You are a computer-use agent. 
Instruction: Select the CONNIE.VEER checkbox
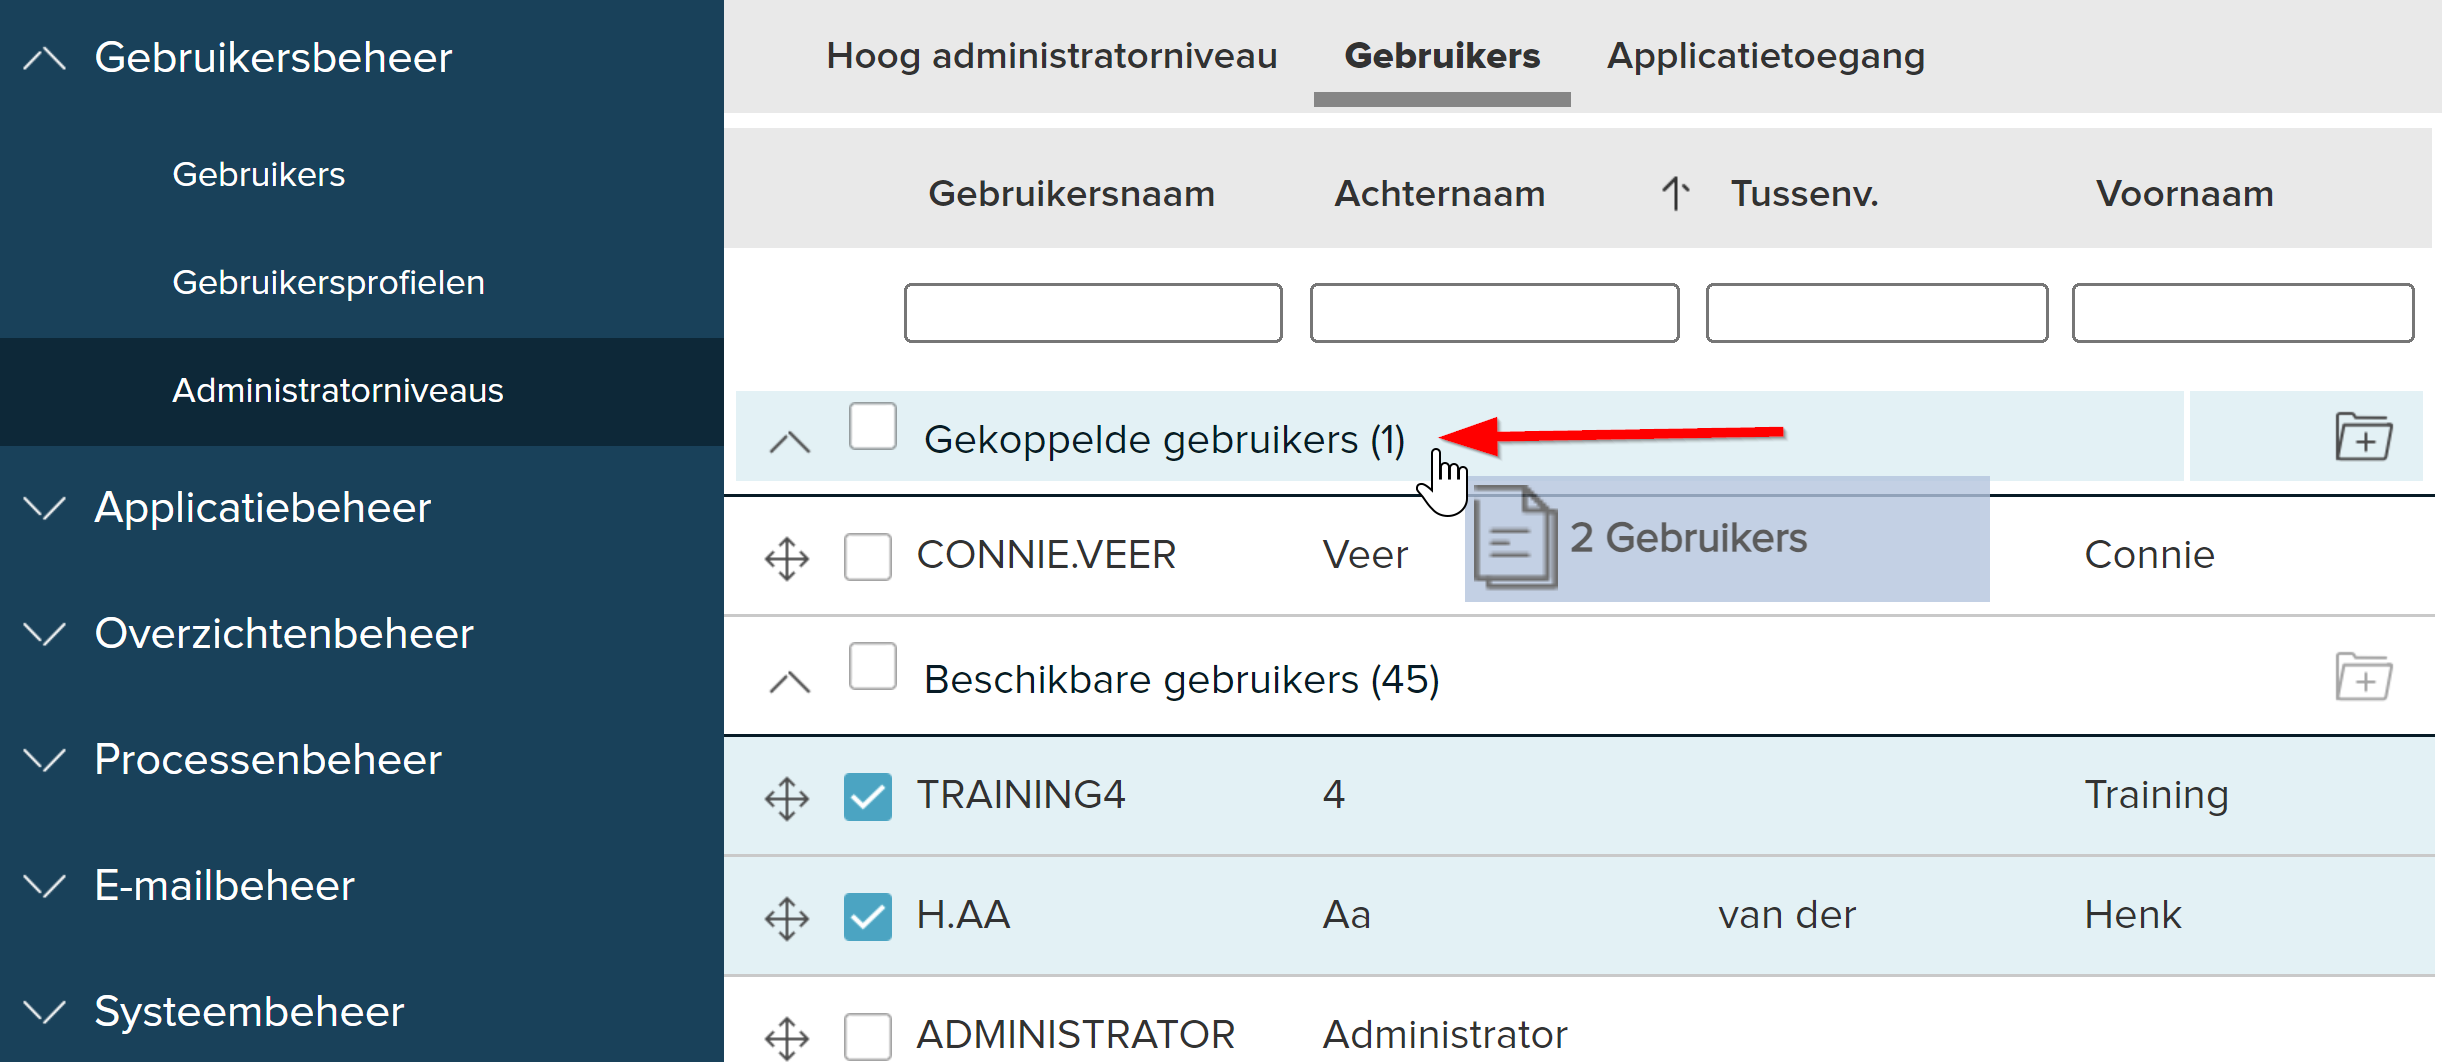pyautogui.click(x=867, y=556)
